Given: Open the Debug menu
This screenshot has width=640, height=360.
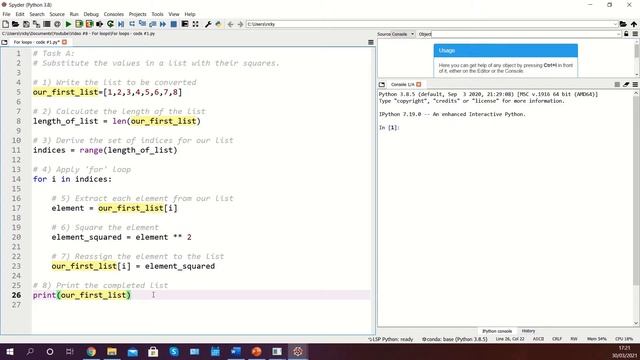Looking at the screenshot, I should point(91,14).
